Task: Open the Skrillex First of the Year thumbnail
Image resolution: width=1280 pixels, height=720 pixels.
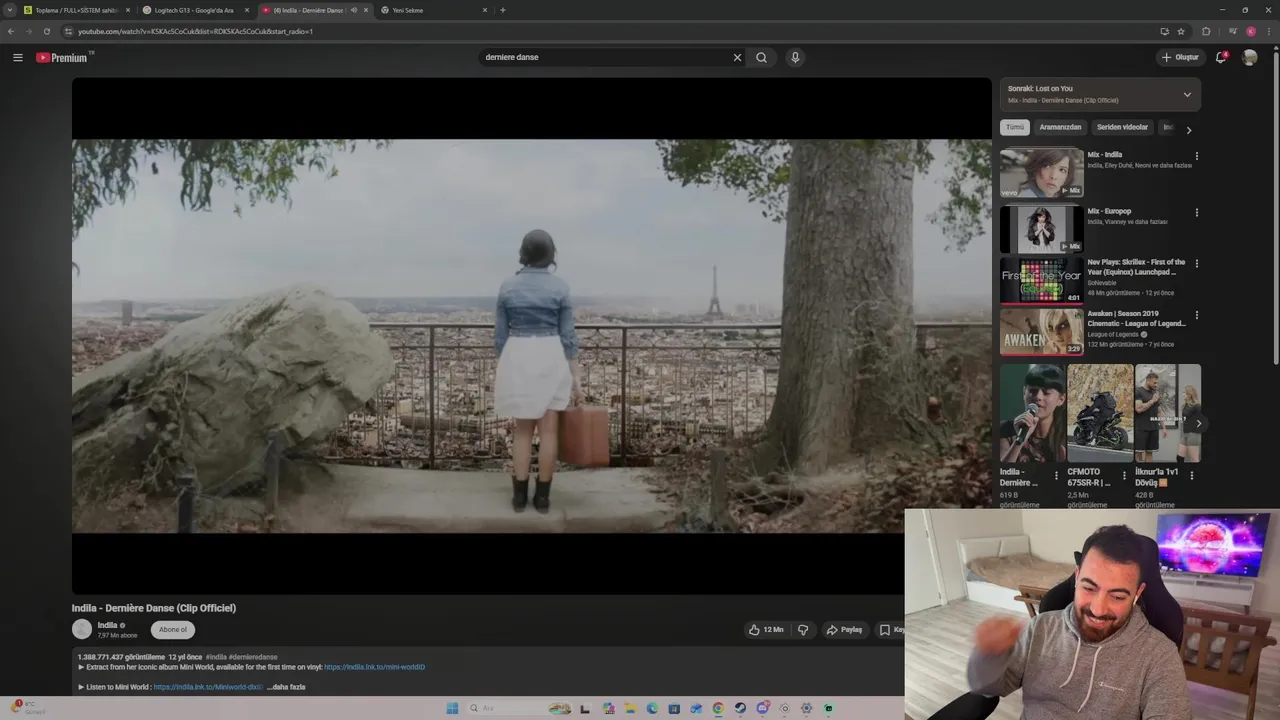Action: 1041,280
